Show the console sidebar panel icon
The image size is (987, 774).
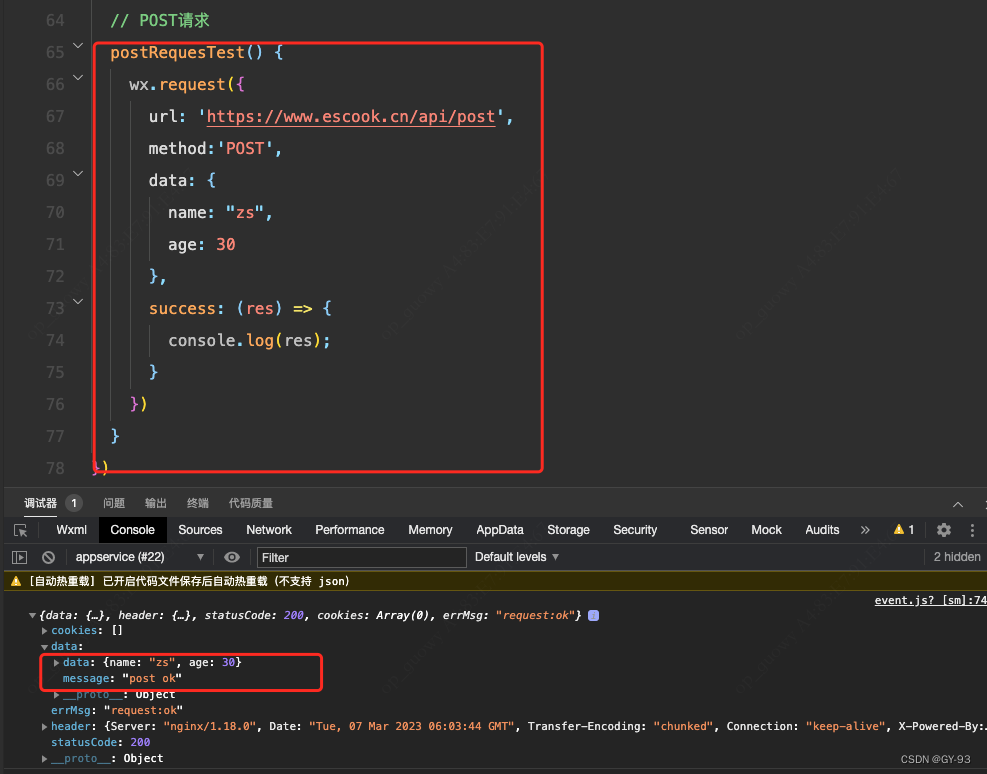[x=20, y=558]
